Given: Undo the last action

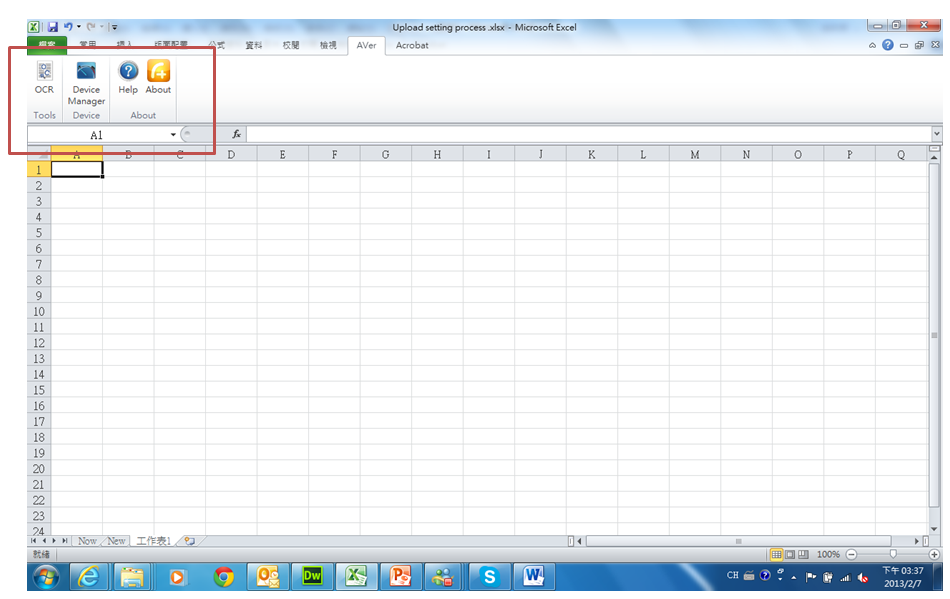Looking at the screenshot, I should (x=68, y=27).
